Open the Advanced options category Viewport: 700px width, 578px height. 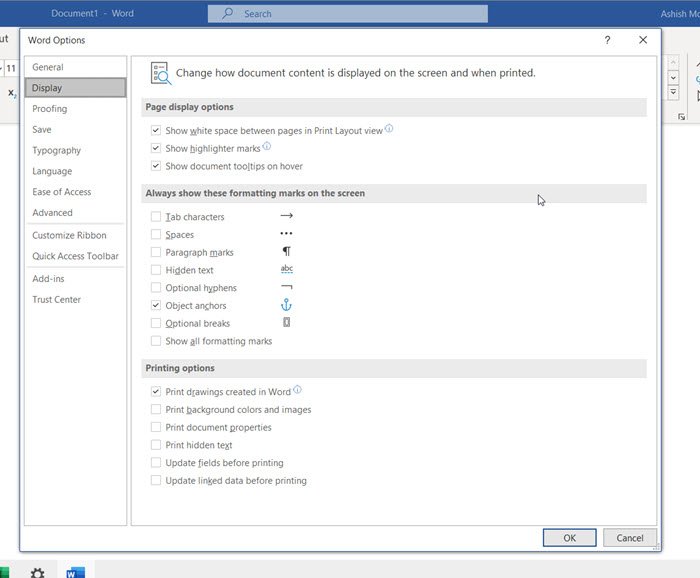click(52, 213)
